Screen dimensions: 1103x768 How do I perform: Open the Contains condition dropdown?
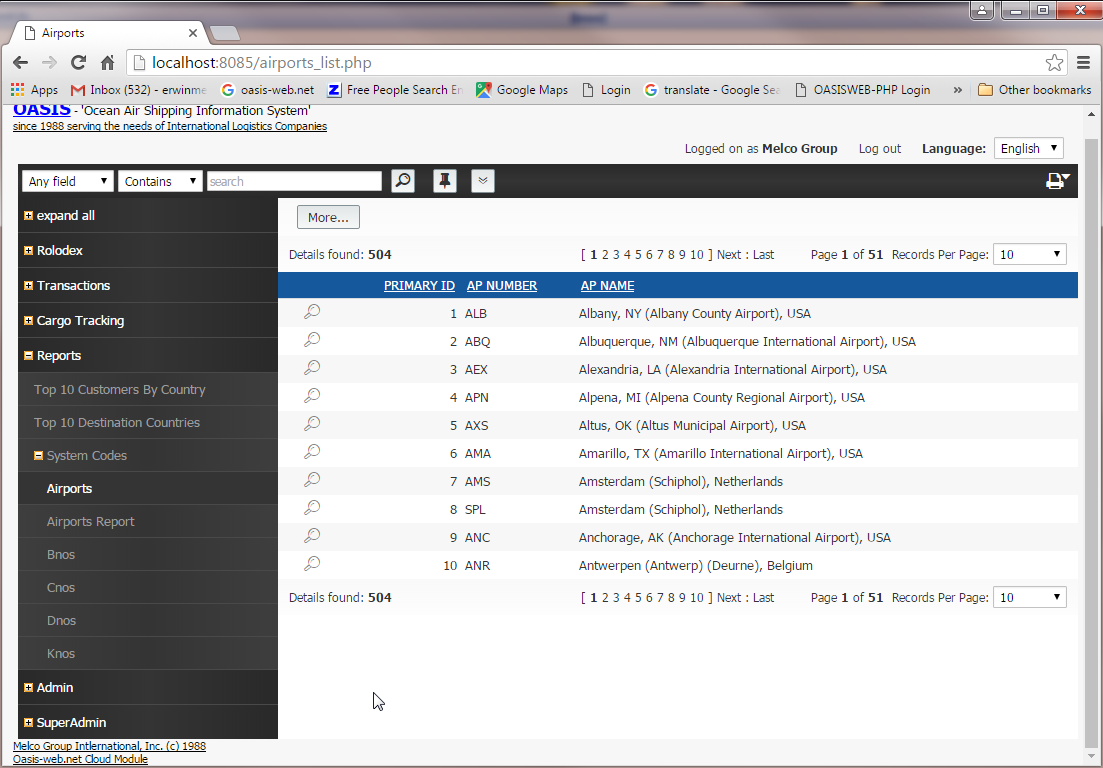point(160,181)
